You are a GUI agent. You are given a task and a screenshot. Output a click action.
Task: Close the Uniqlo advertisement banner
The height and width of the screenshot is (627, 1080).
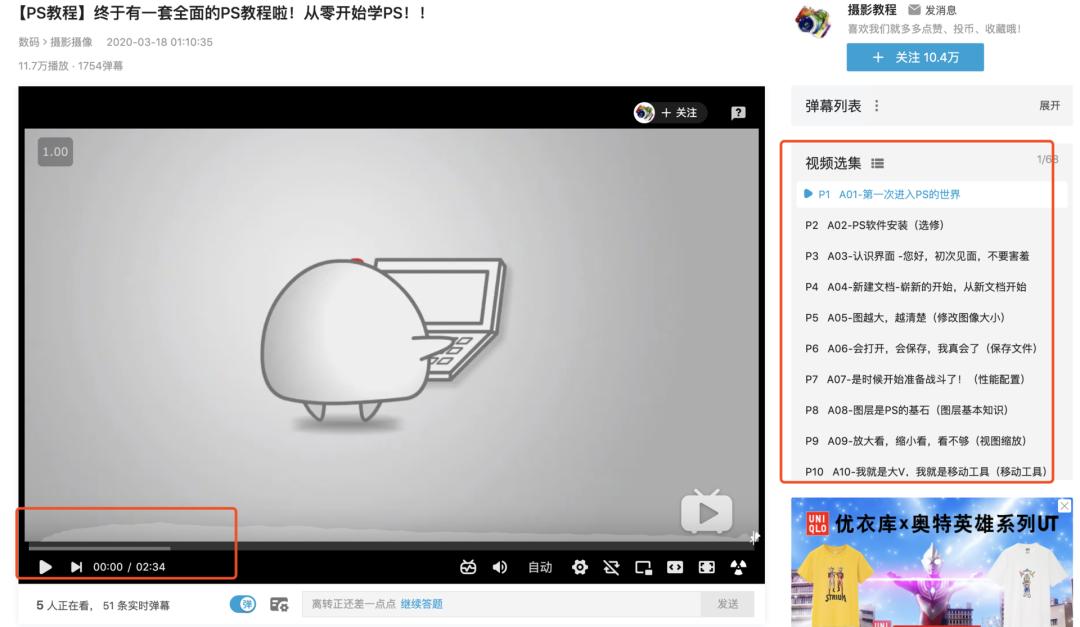pyautogui.click(x=1064, y=506)
